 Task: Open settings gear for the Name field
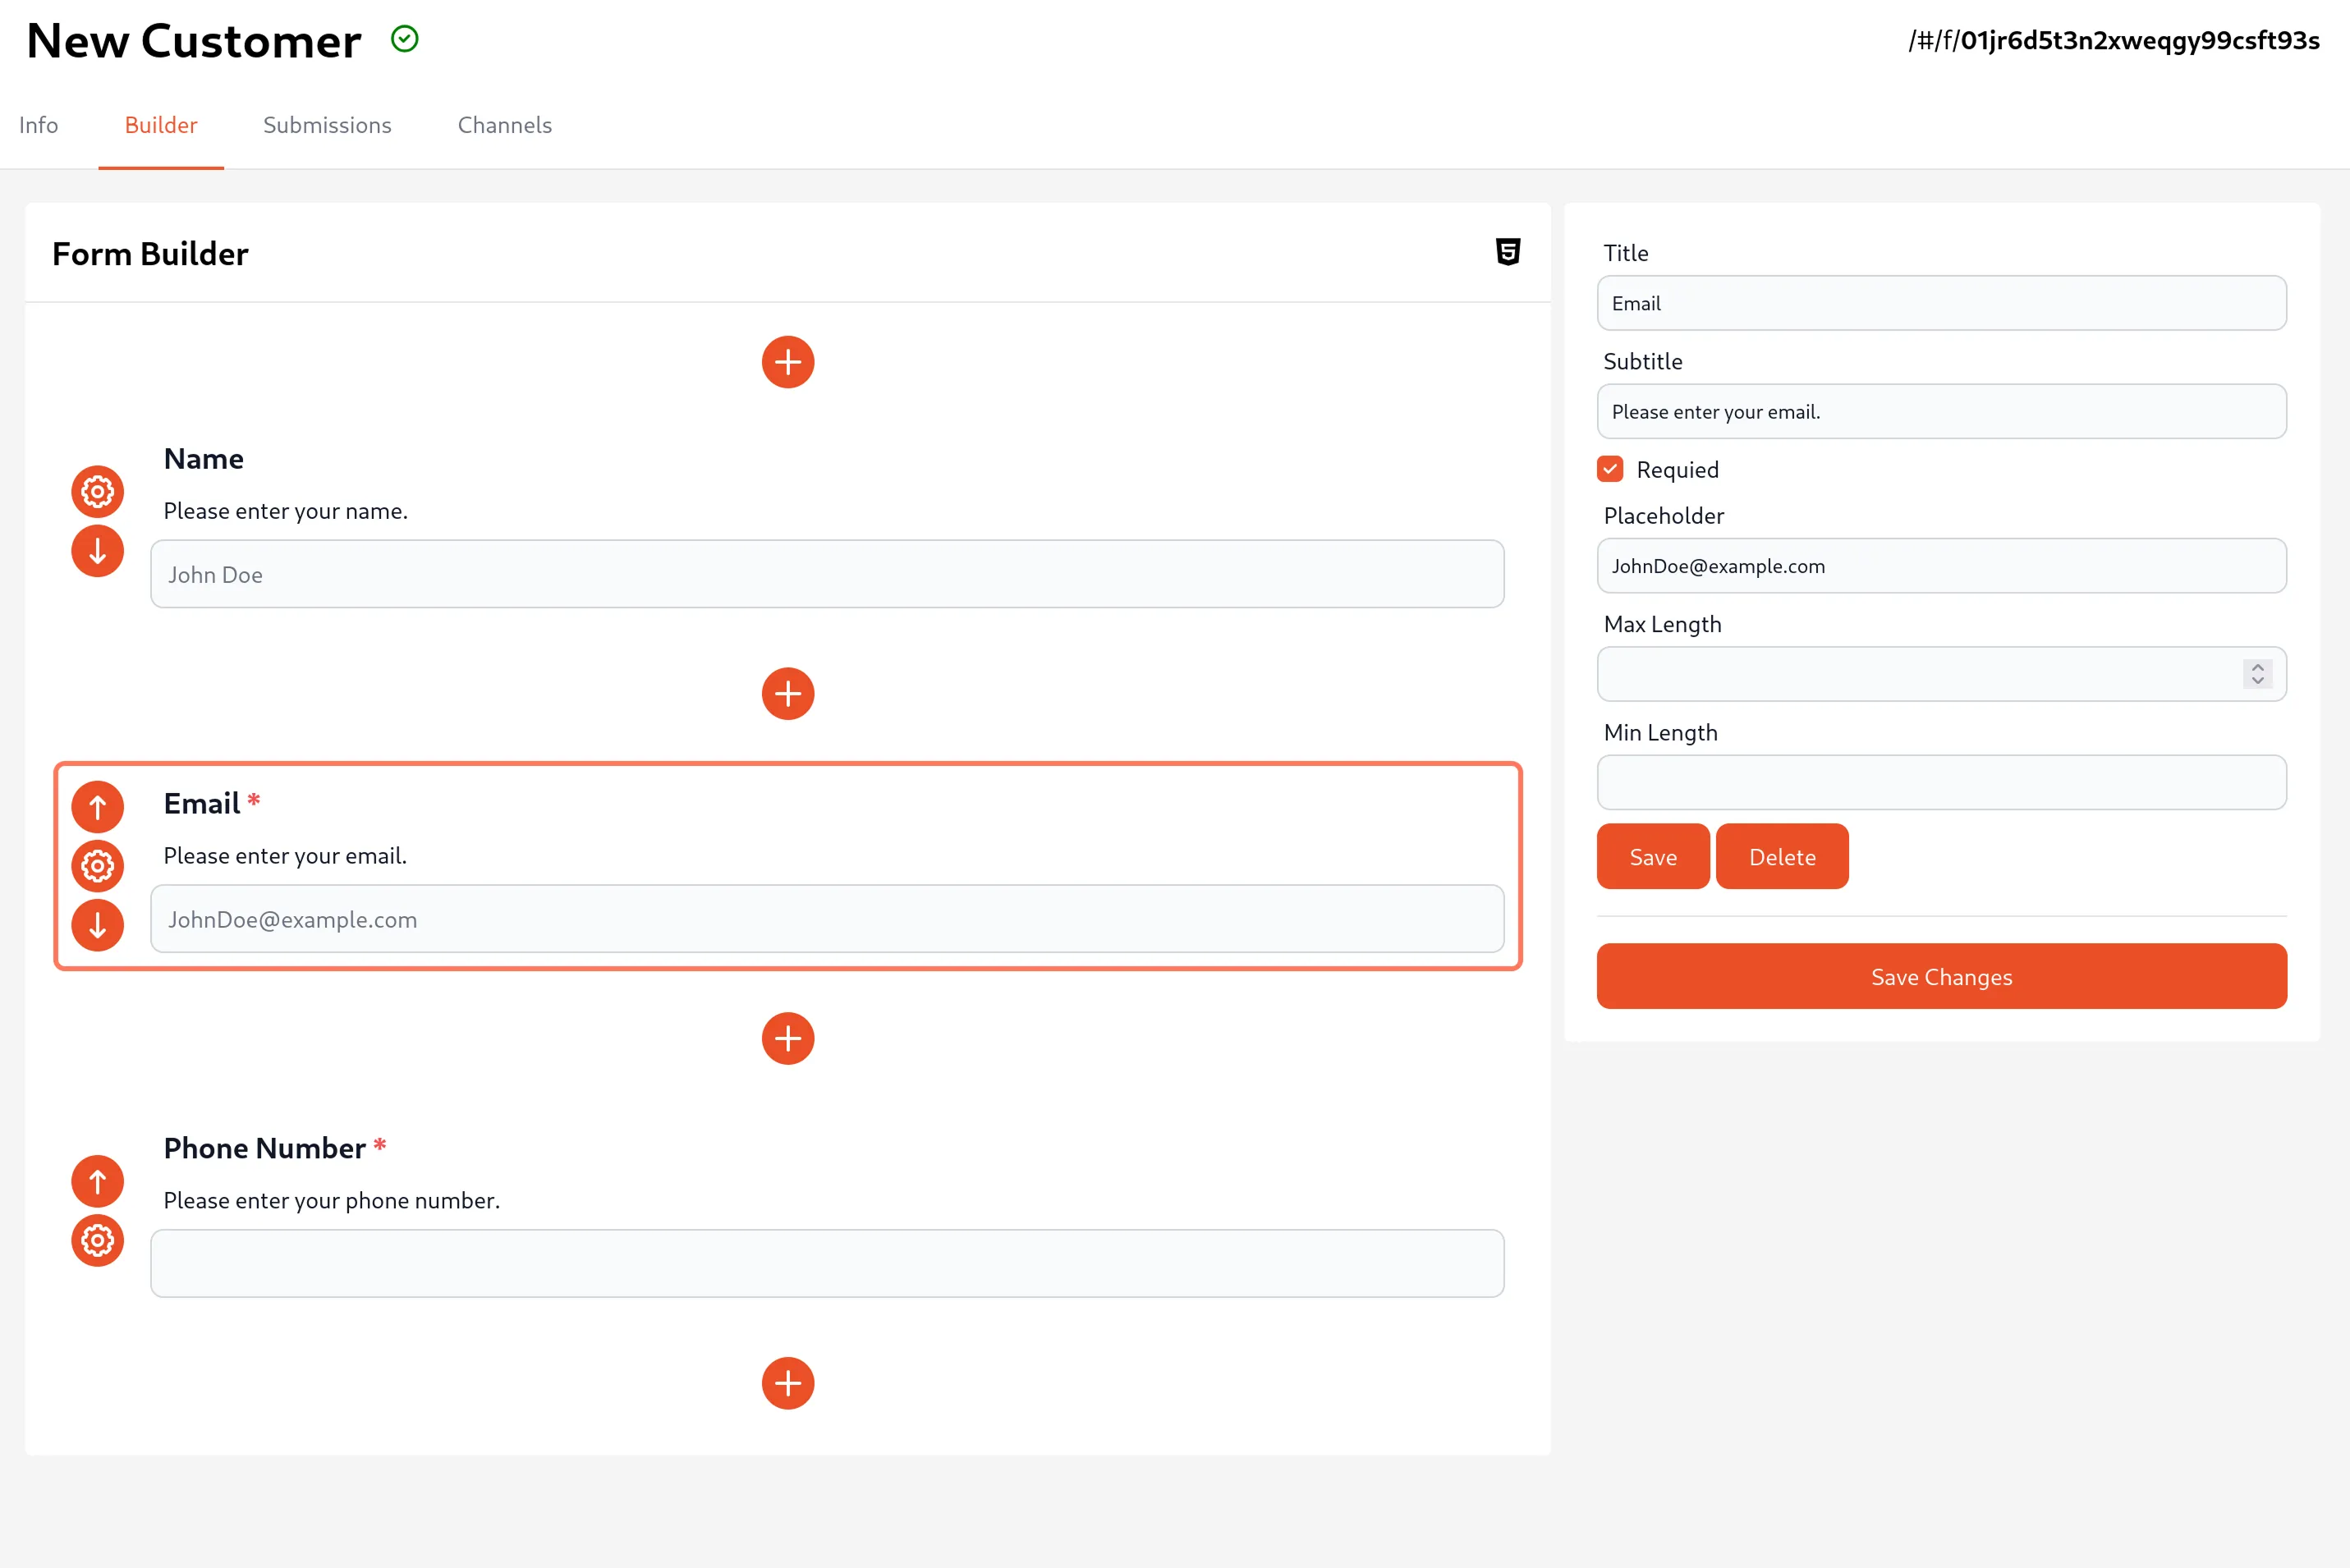pos(97,491)
